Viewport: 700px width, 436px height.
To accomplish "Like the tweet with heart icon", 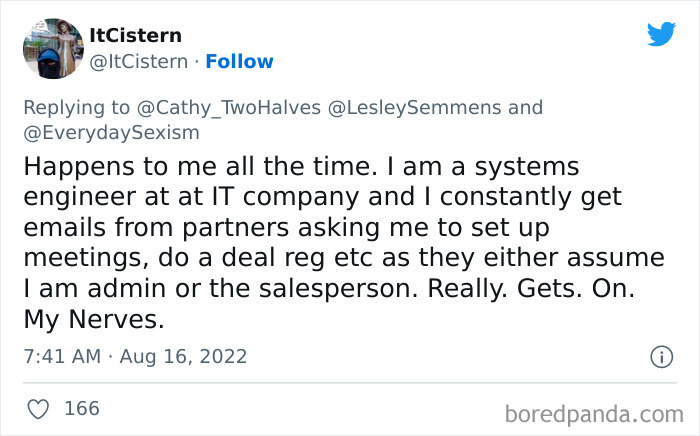I will coord(38,409).
